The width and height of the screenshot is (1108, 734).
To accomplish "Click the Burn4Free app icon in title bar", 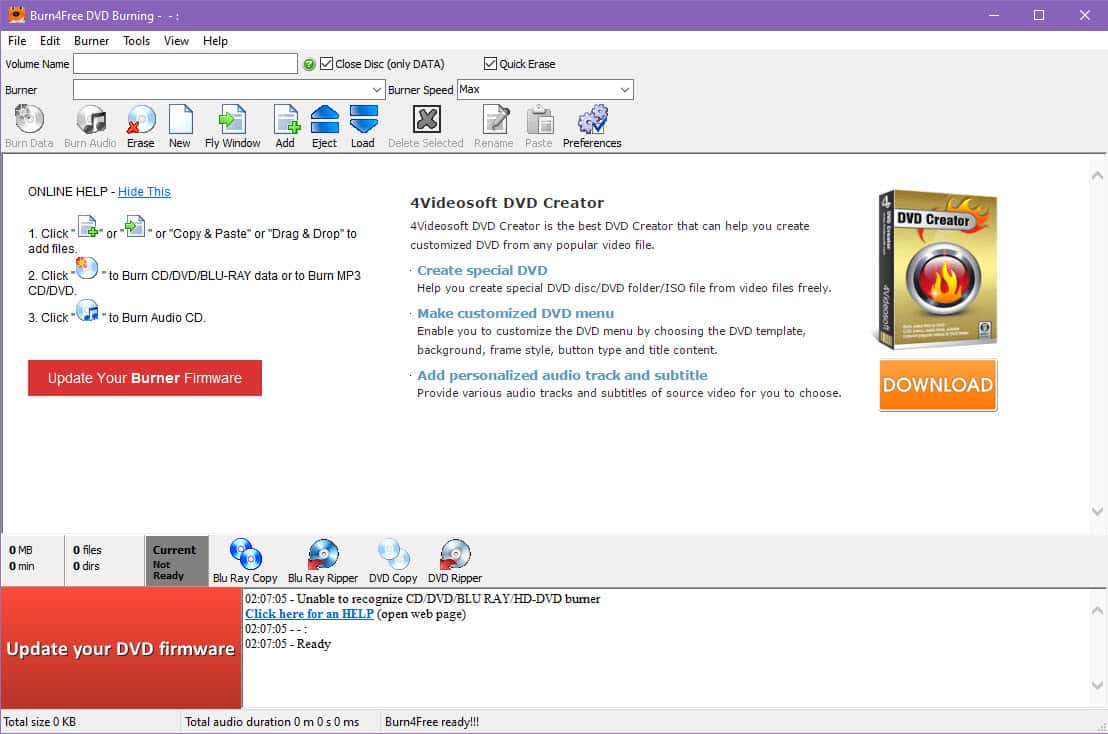I will 16,14.
